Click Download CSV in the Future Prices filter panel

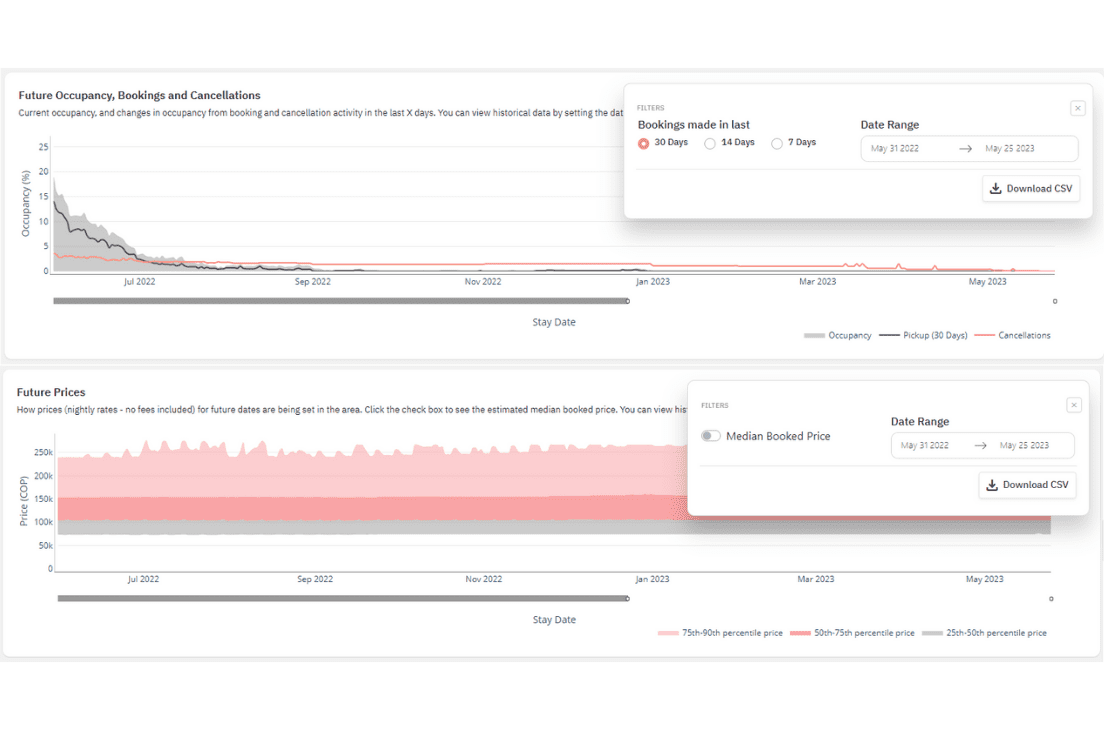coord(1028,484)
